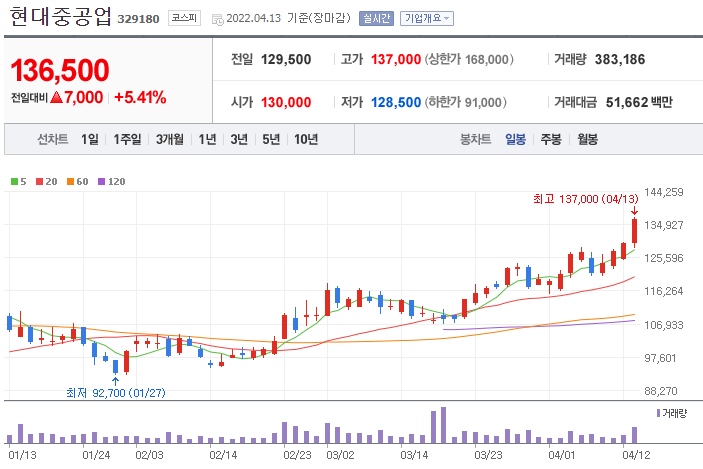The width and height of the screenshot is (703, 469).
Task: Click the previous close value 129,500
Action: [286, 60]
